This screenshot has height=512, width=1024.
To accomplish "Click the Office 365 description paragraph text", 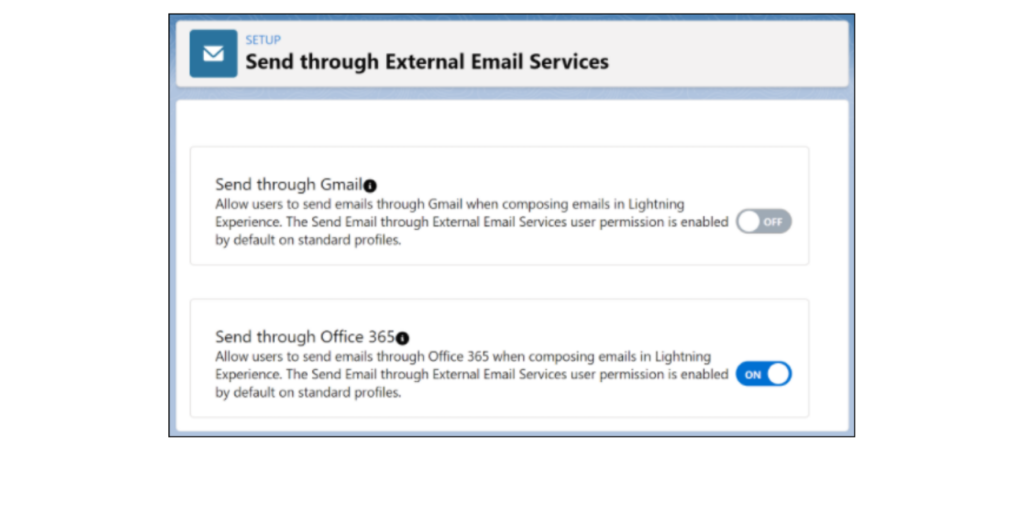I will click(x=470, y=374).
